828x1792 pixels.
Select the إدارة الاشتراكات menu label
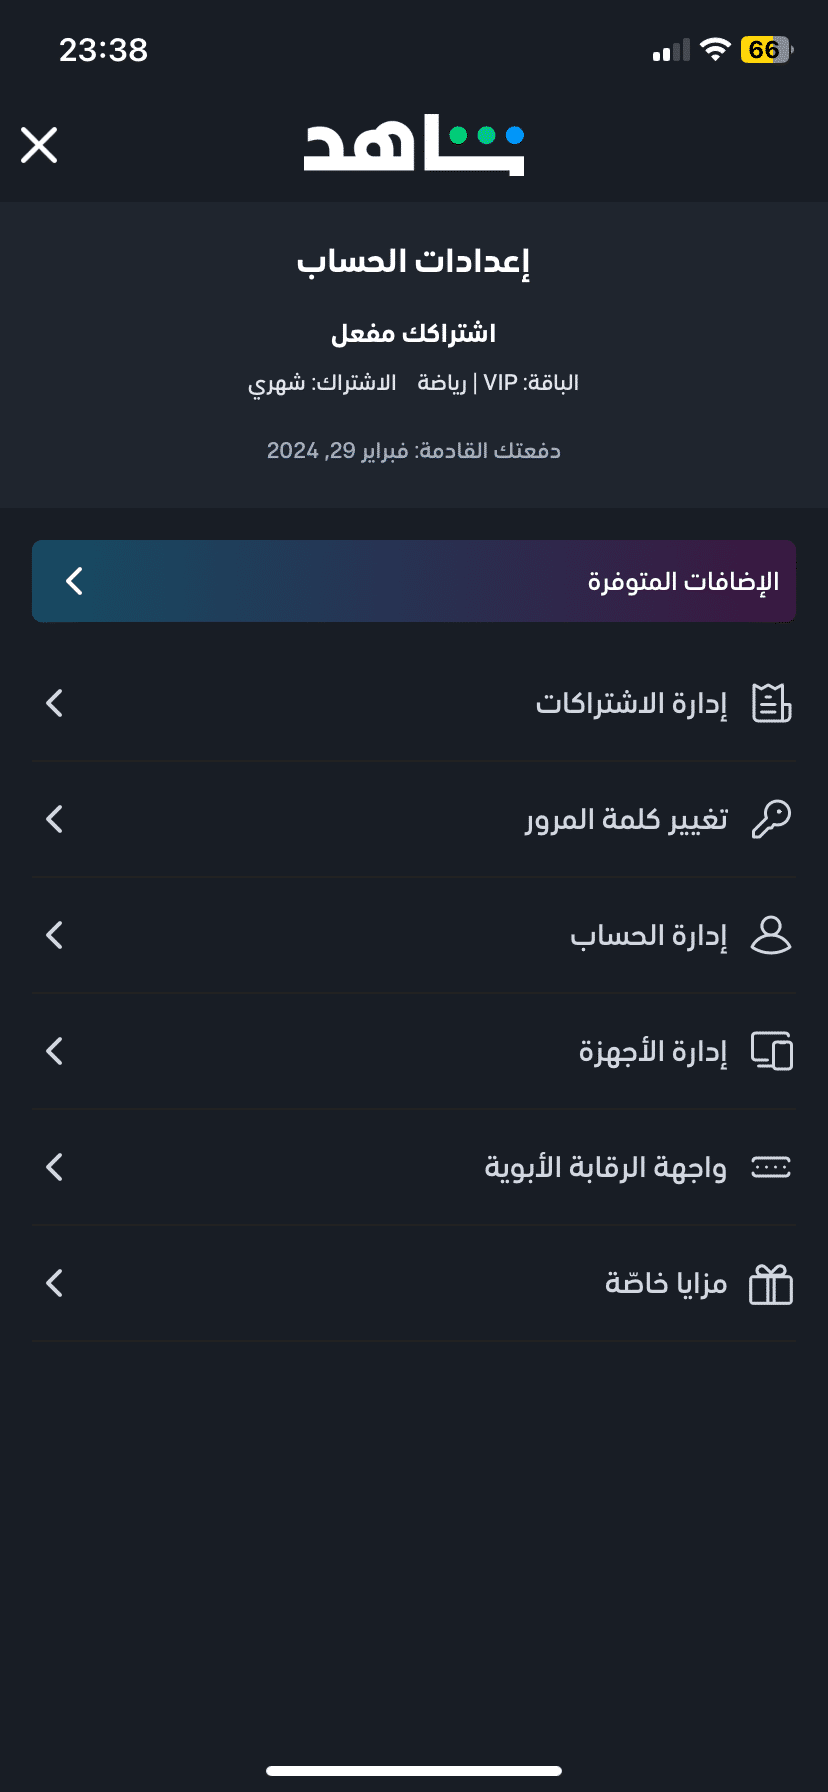click(631, 703)
